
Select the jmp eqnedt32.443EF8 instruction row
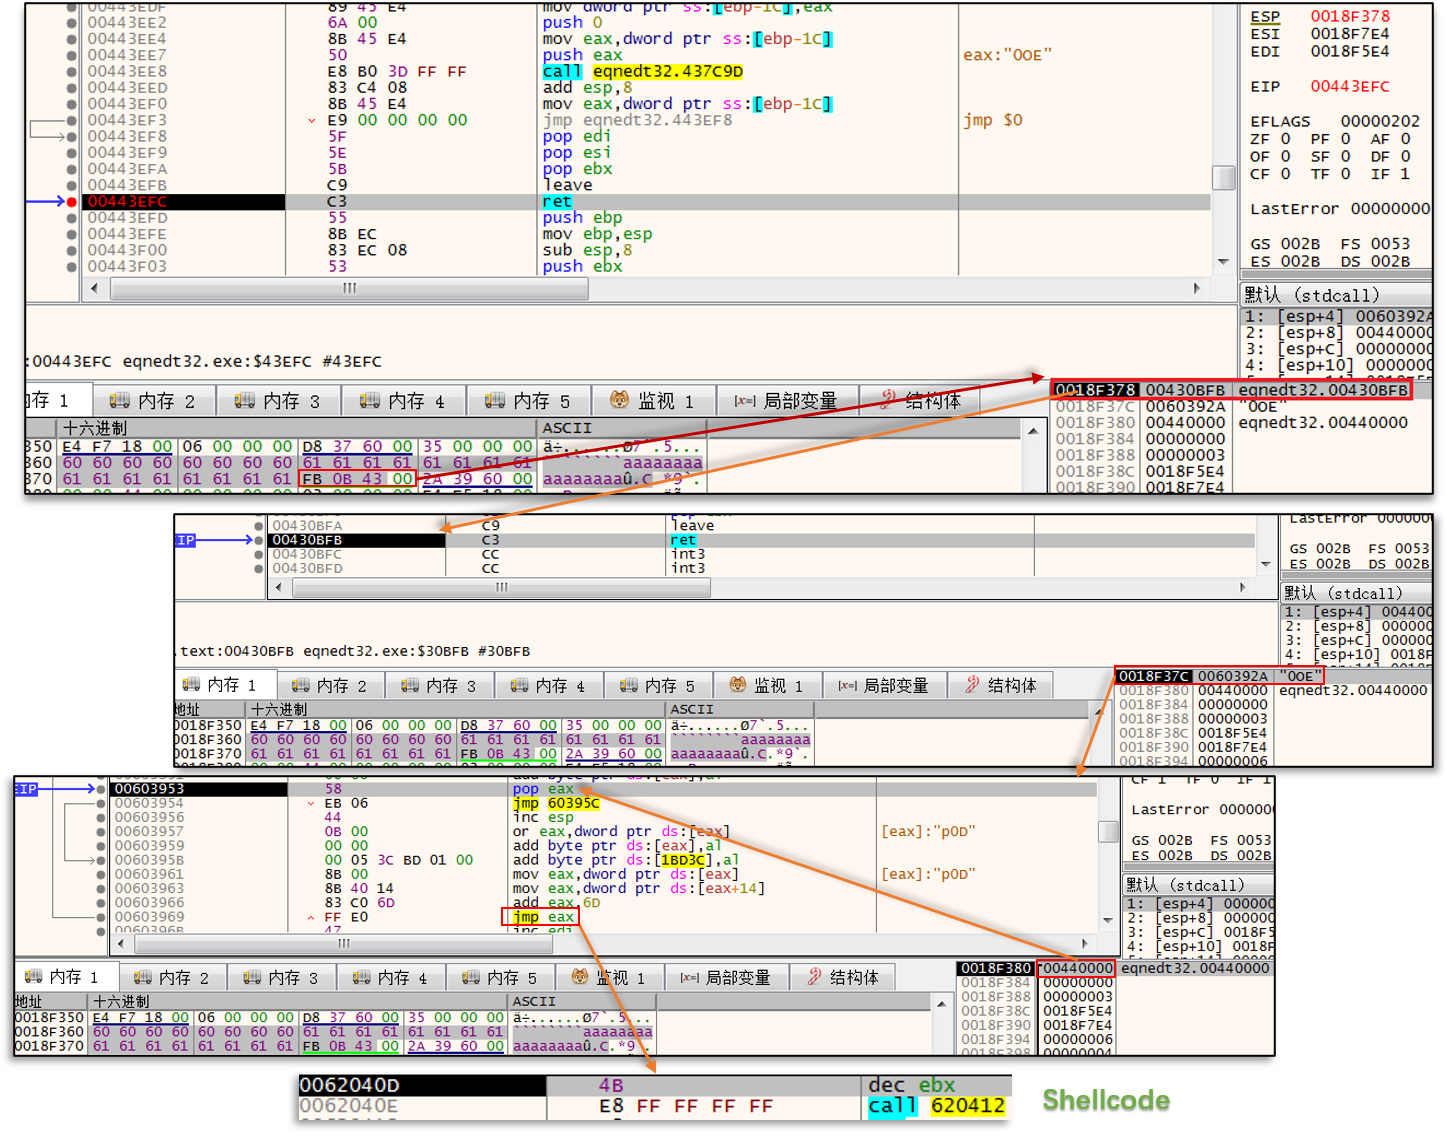(645, 120)
